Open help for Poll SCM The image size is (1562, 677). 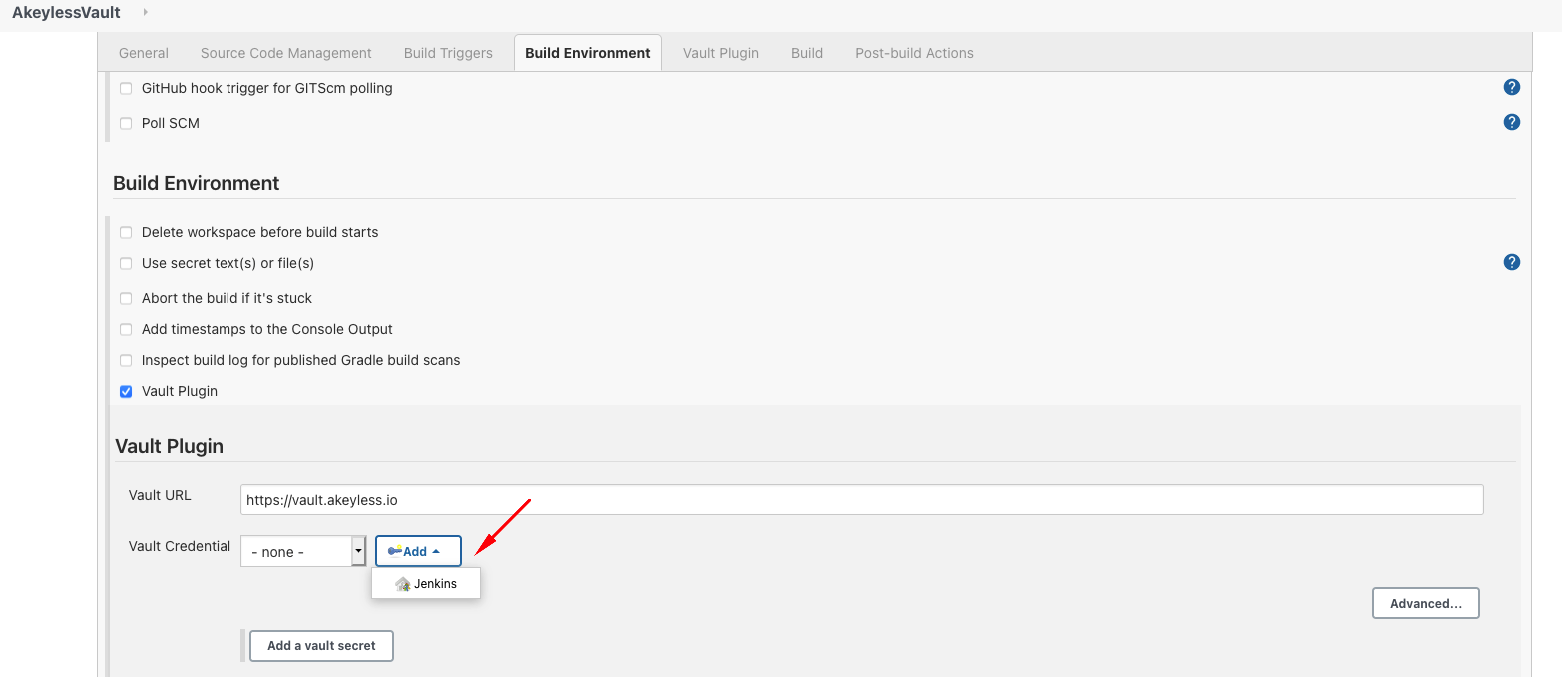click(x=1512, y=122)
